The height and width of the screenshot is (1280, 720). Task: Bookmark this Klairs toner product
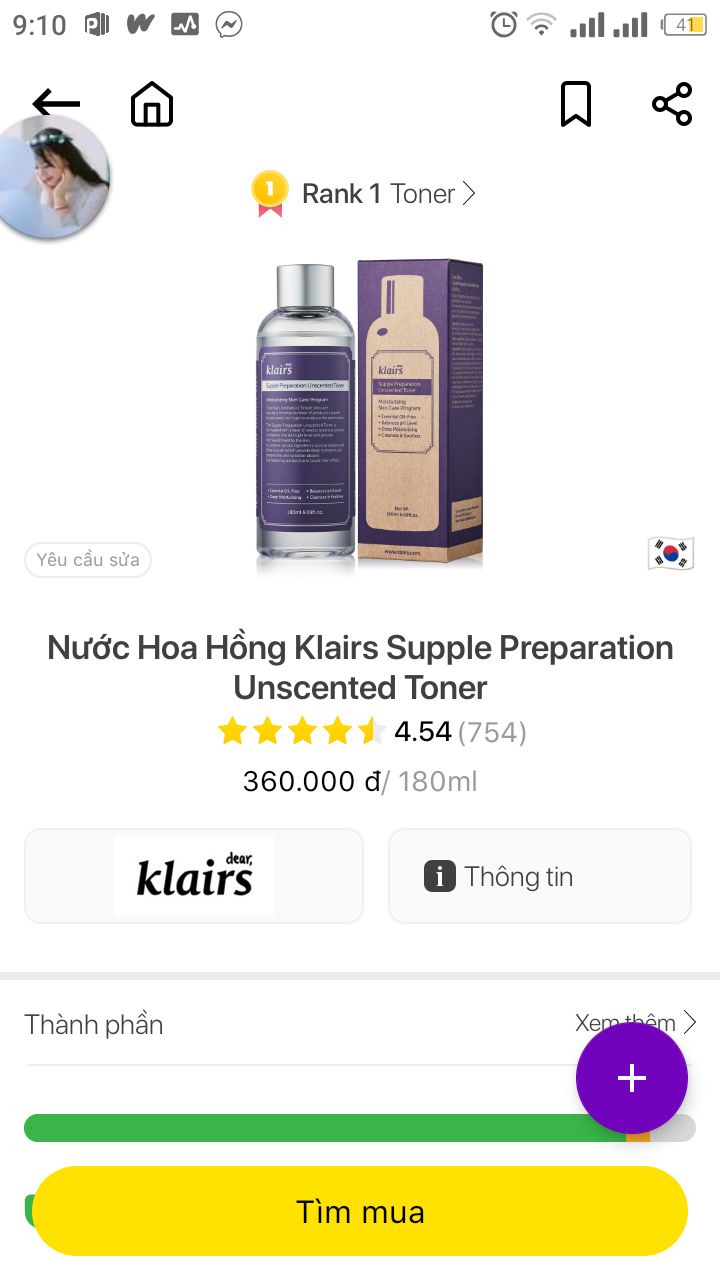click(x=575, y=104)
